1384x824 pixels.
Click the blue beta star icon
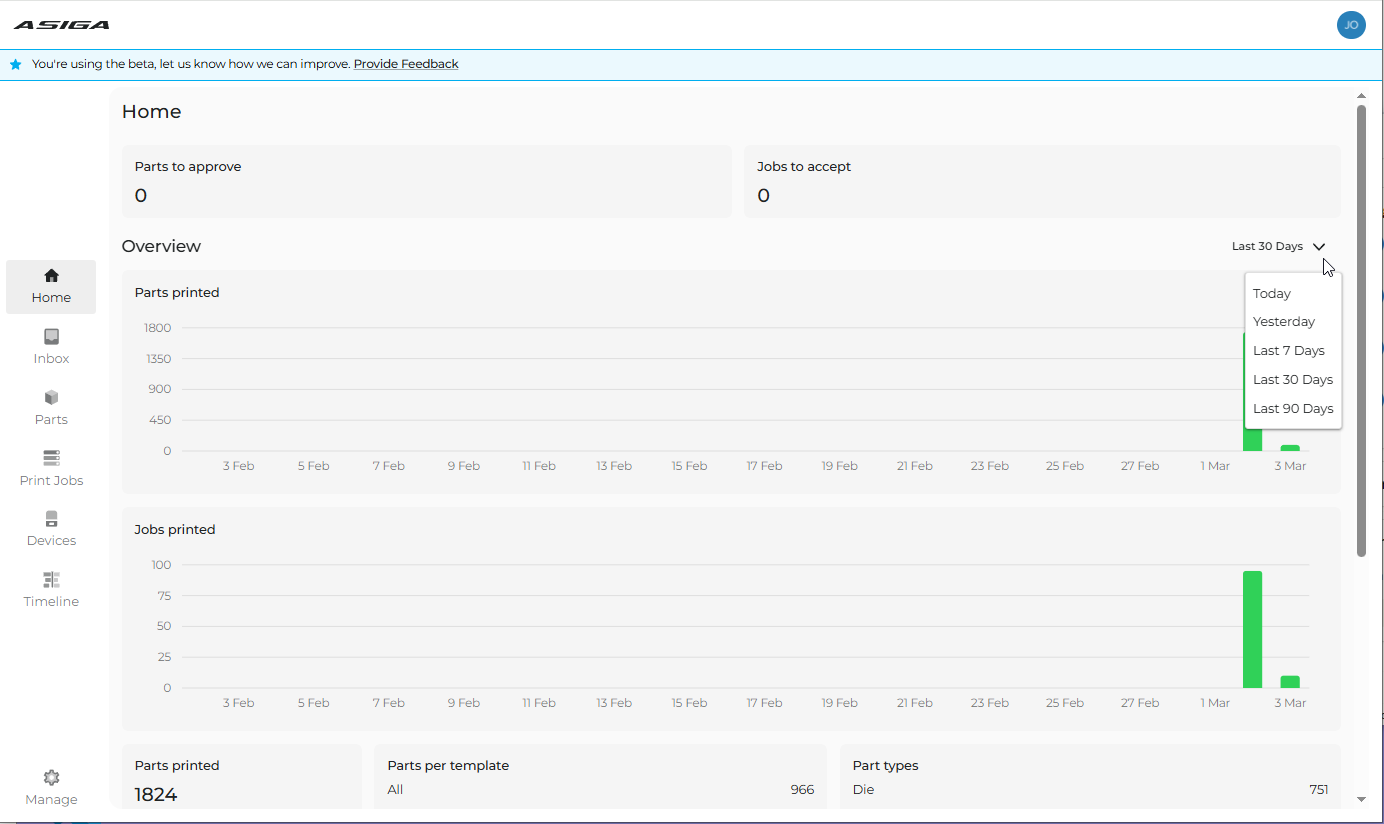point(16,64)
